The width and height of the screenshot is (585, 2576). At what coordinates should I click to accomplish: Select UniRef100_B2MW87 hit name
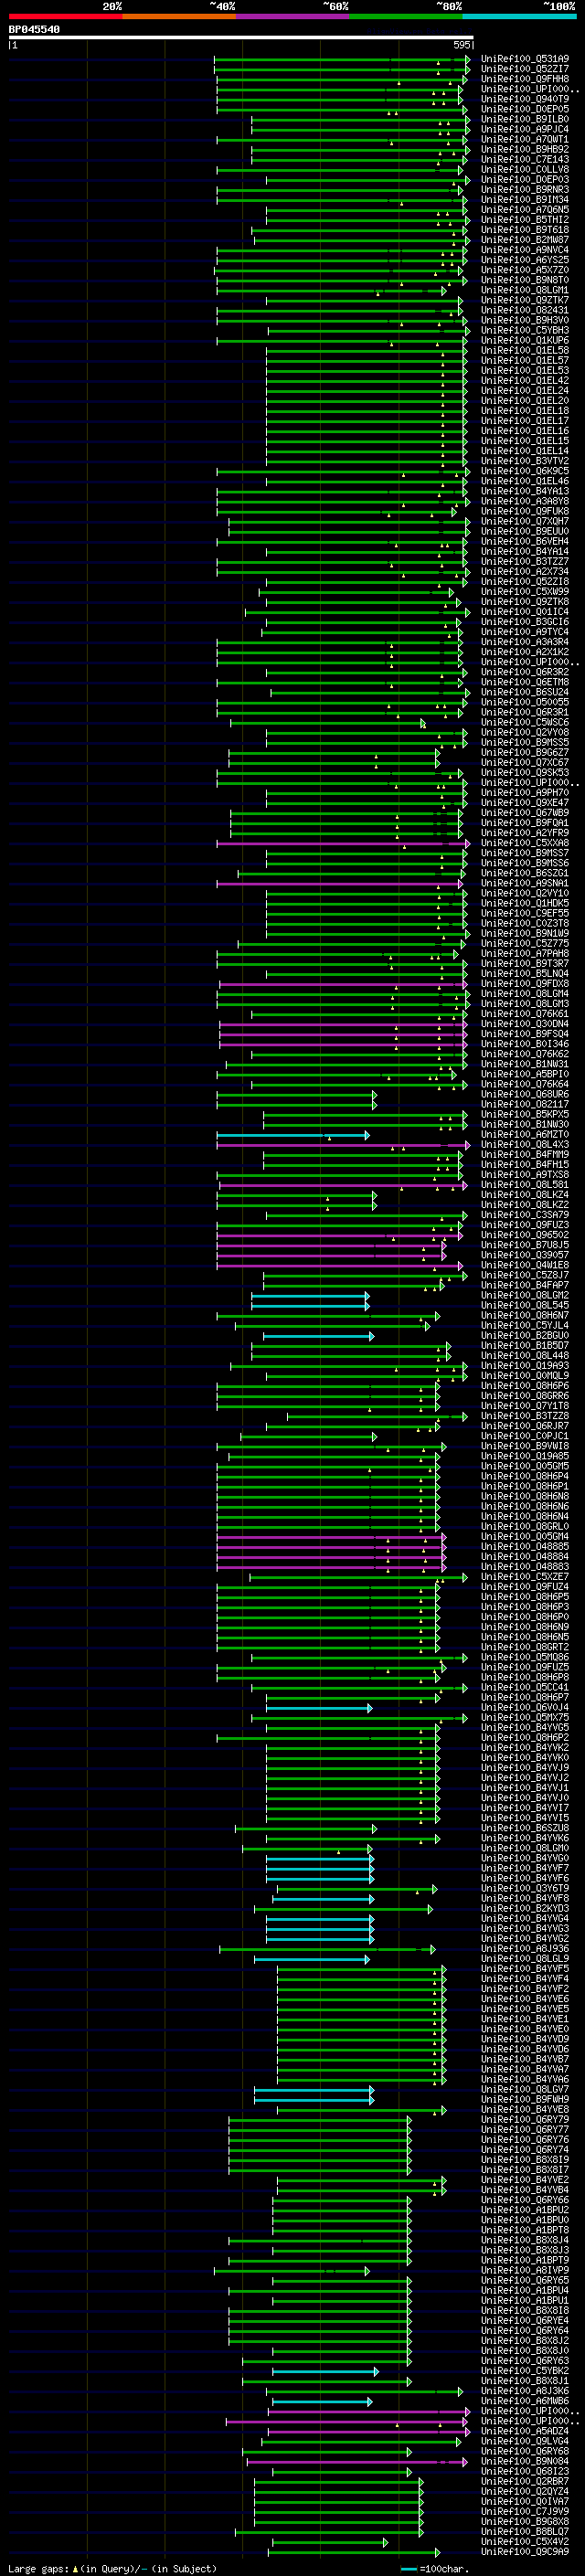coord(525,240)
